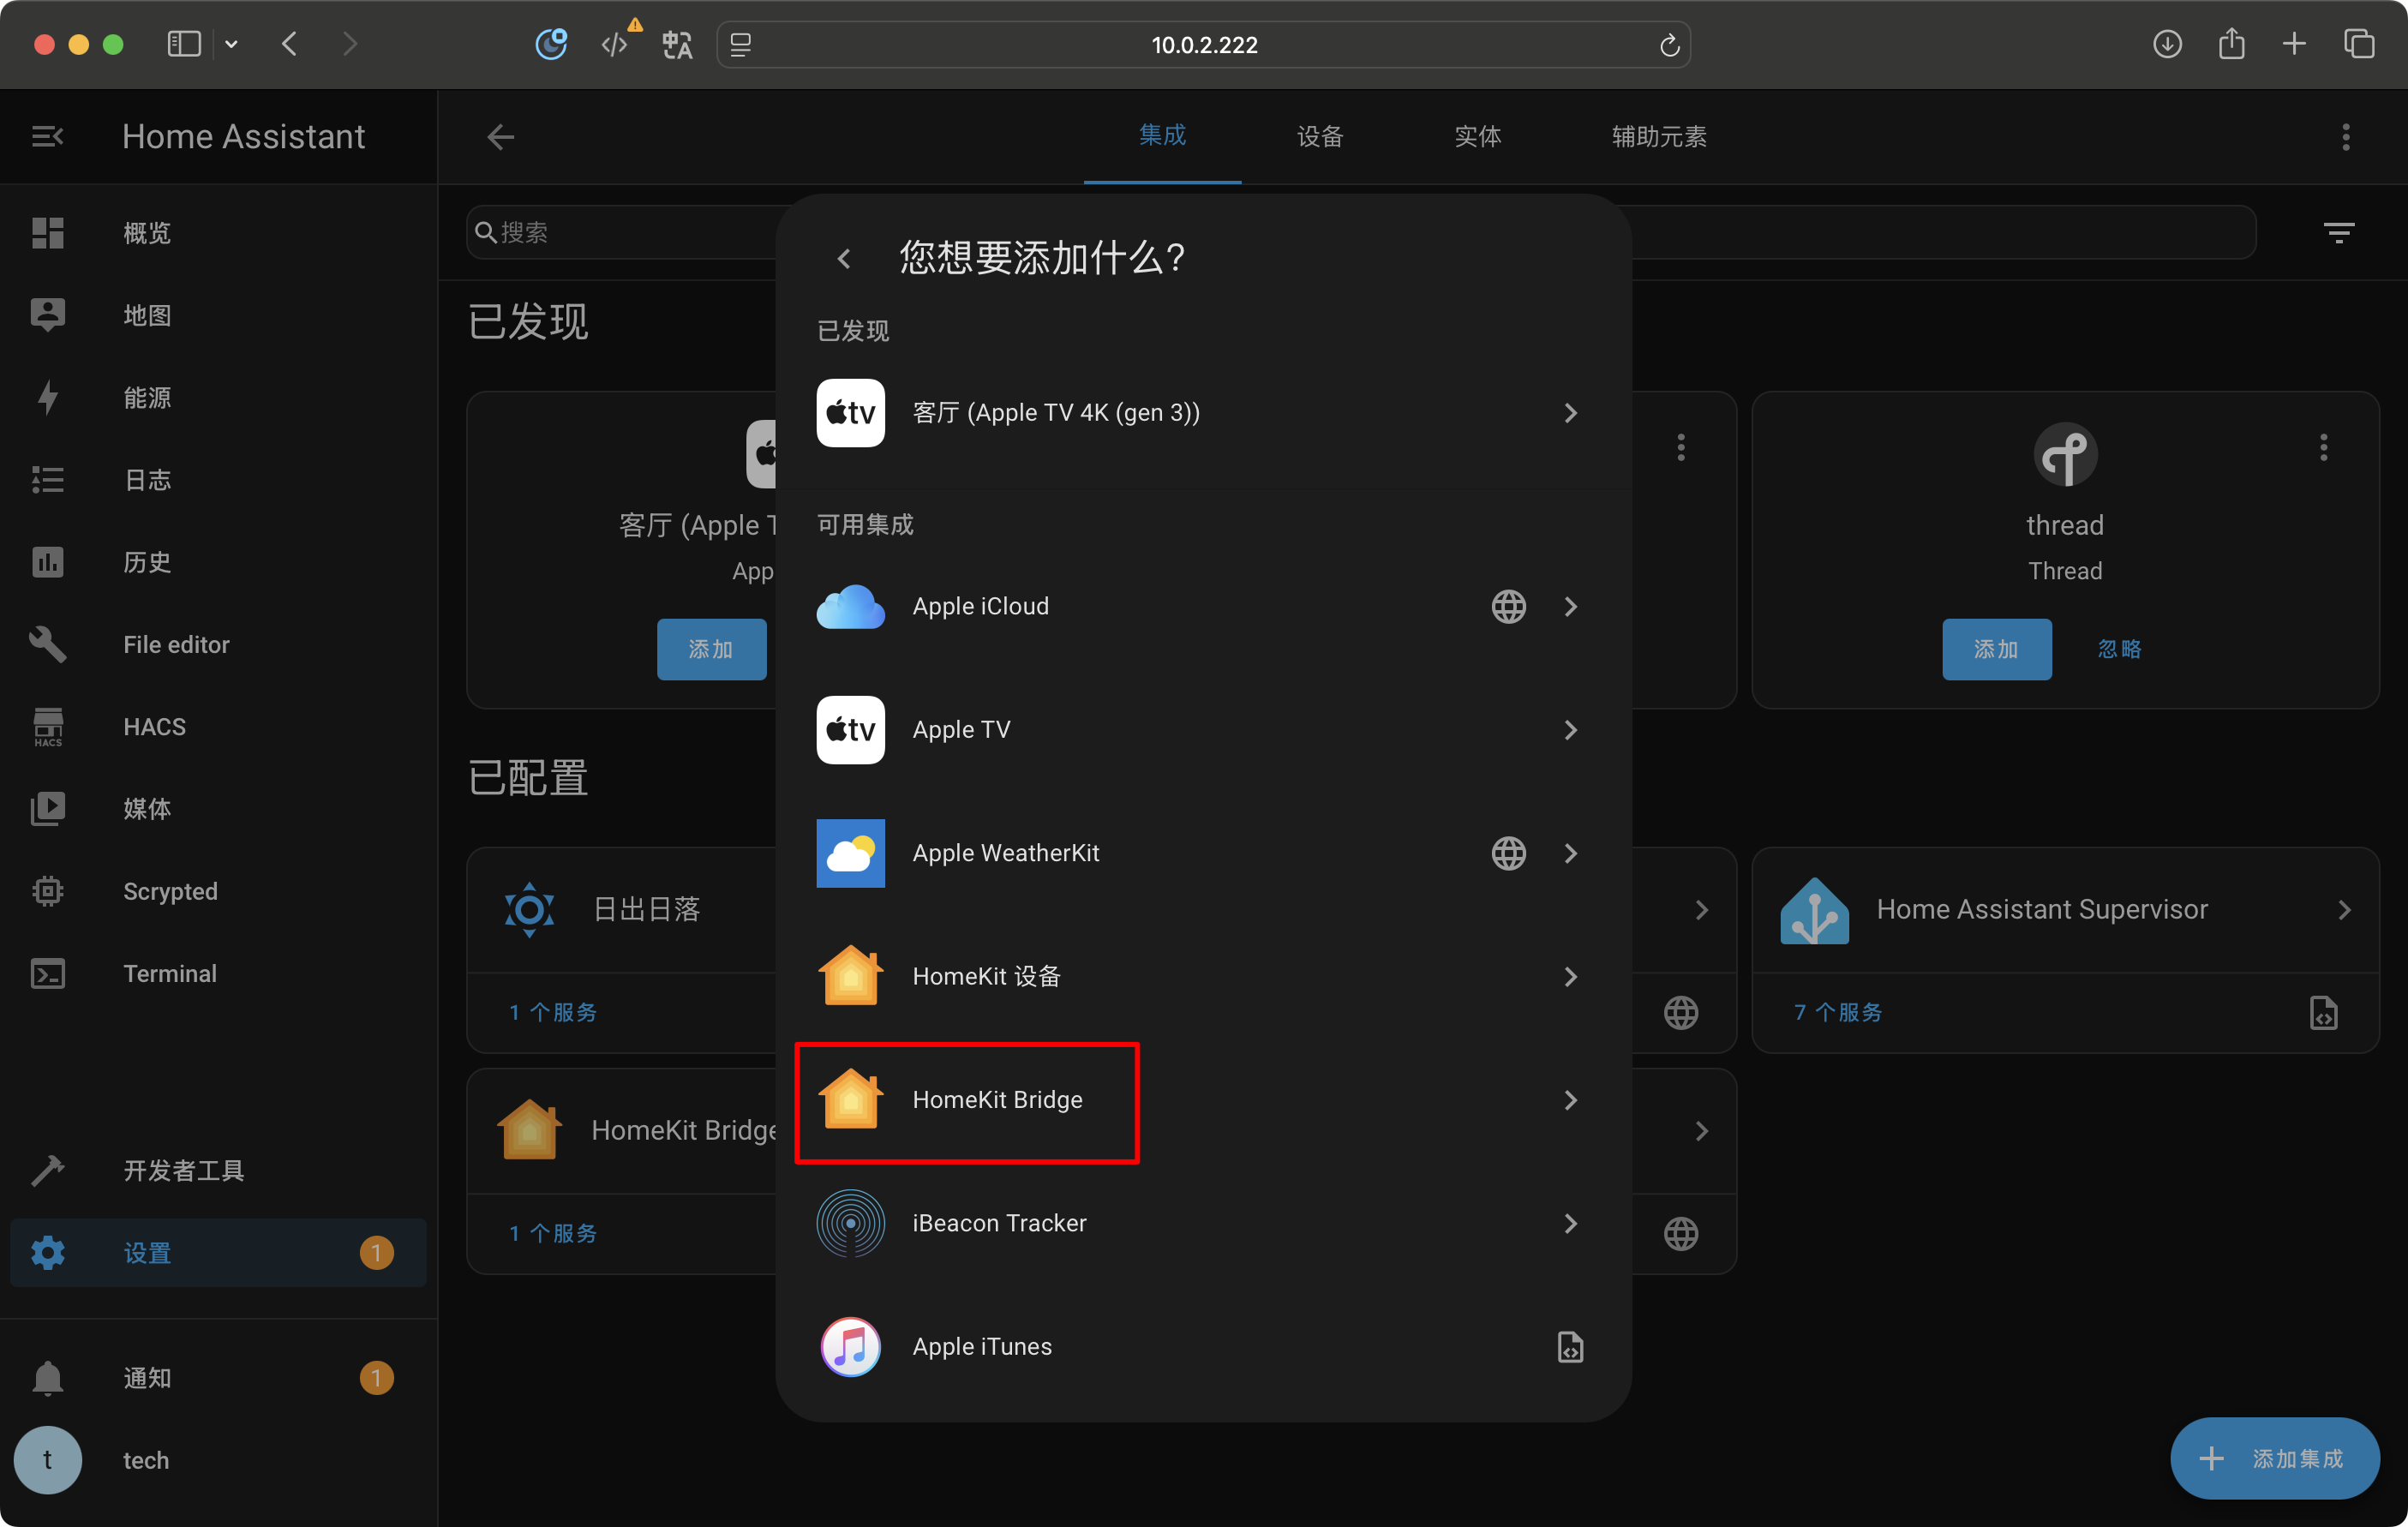Viewport: 2408px width, 1527px height.
Task: Open the 概览 overview dashboard icon
Action: pos(47,233)
